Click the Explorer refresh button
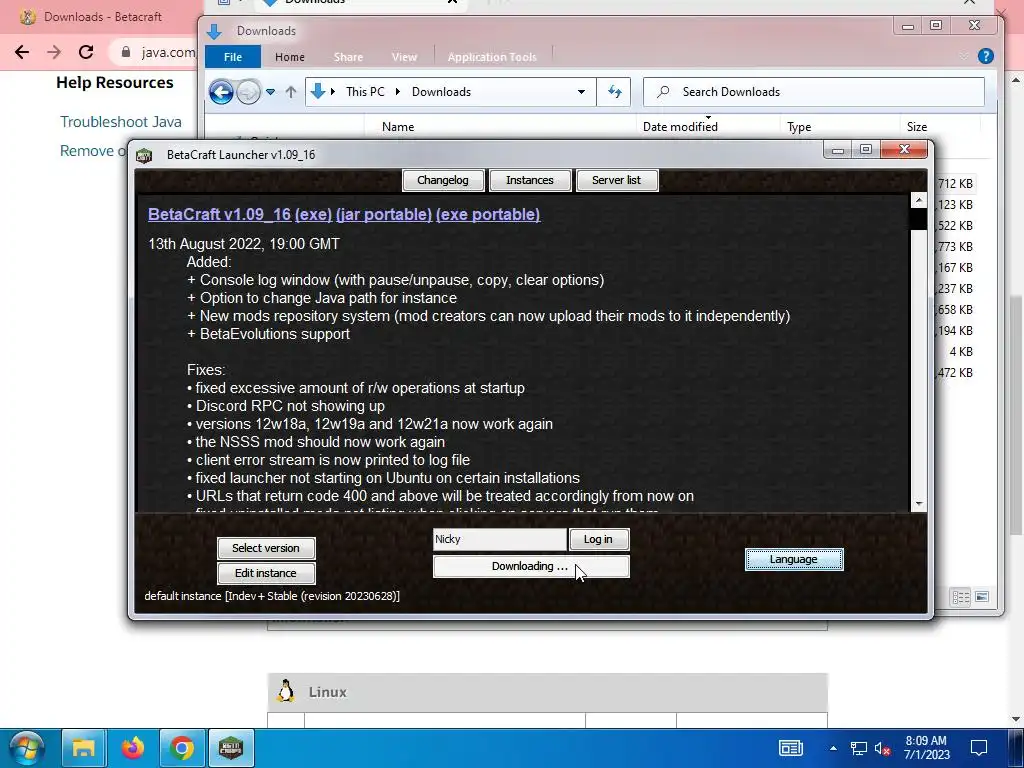 [x=615, y=92]
